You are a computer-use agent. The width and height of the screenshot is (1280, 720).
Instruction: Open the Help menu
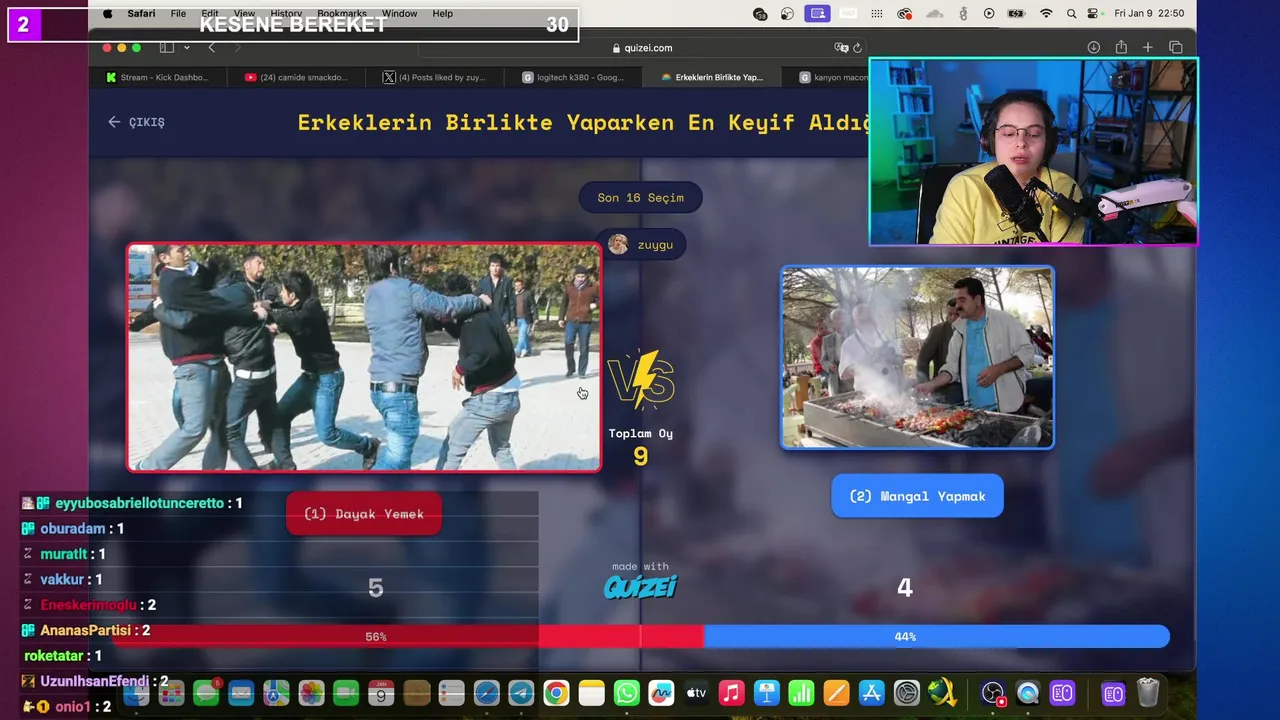tap(442, 14)
